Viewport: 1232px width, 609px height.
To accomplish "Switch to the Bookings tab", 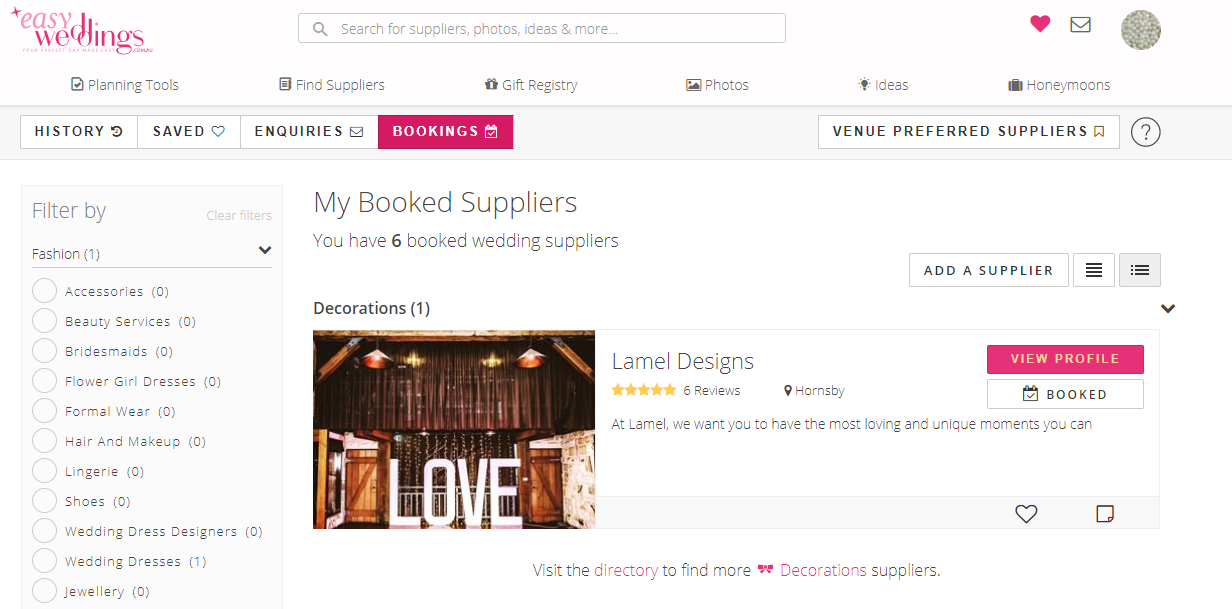I will tap(445, 131).
